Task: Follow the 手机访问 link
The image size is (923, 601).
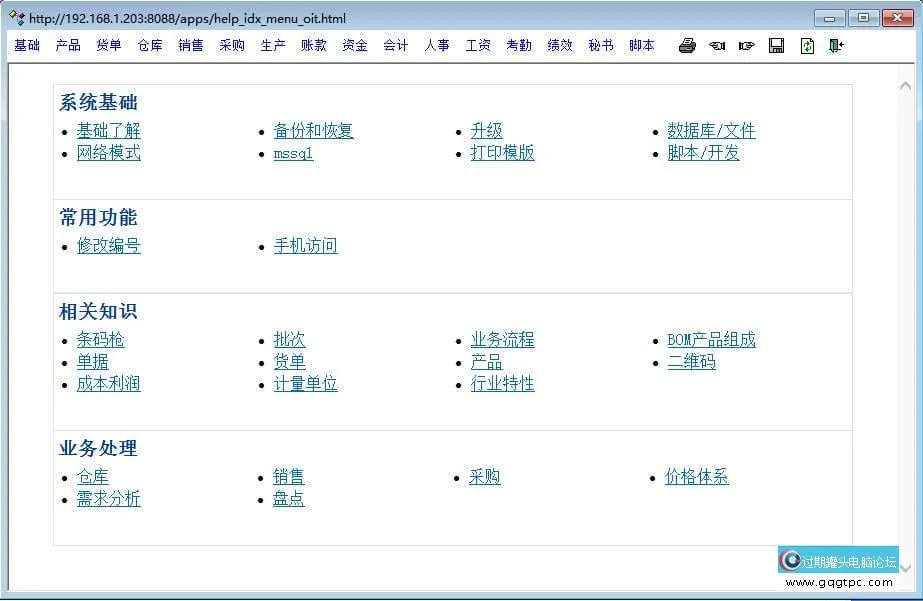Action: tap(305, 246)
